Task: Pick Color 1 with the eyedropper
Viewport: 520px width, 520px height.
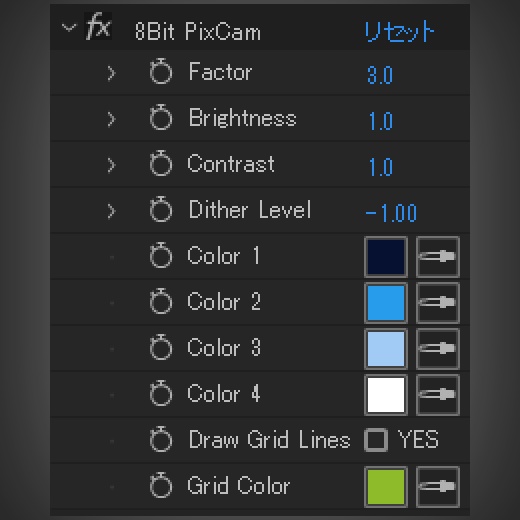Action: [438, 257]
